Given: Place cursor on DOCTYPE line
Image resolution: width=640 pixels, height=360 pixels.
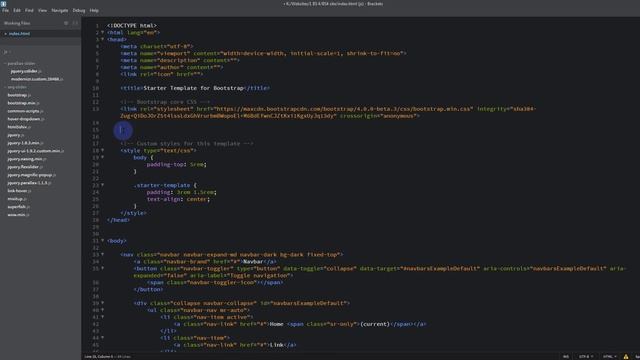Looking at the screenshot, I should tap(132, 26).
